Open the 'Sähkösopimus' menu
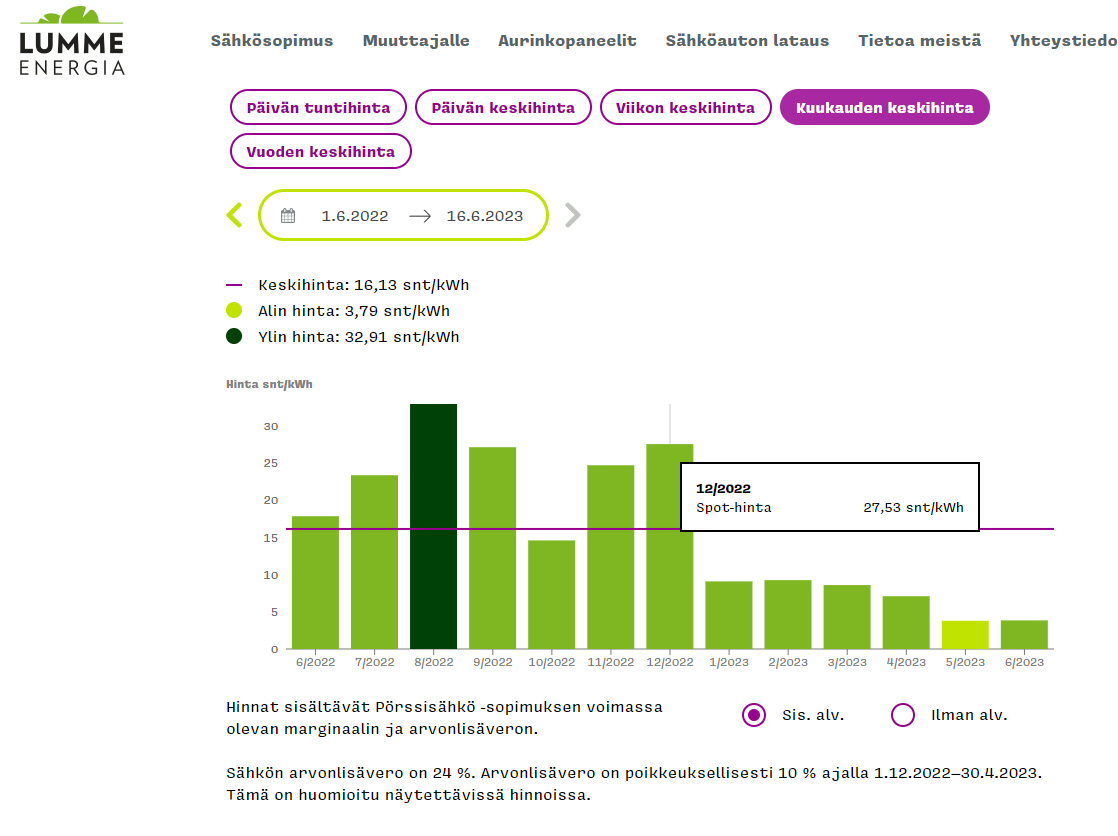 pyautogui.click(x=272, y=41)
